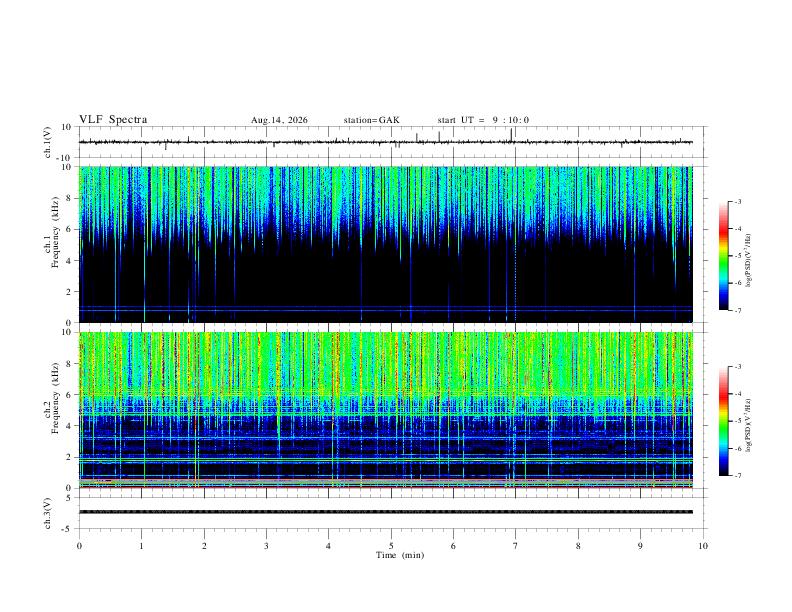Click the ch.1 voltage waveform trace
Viewport: 792px width, 612px height.
(x=385, y=142)
